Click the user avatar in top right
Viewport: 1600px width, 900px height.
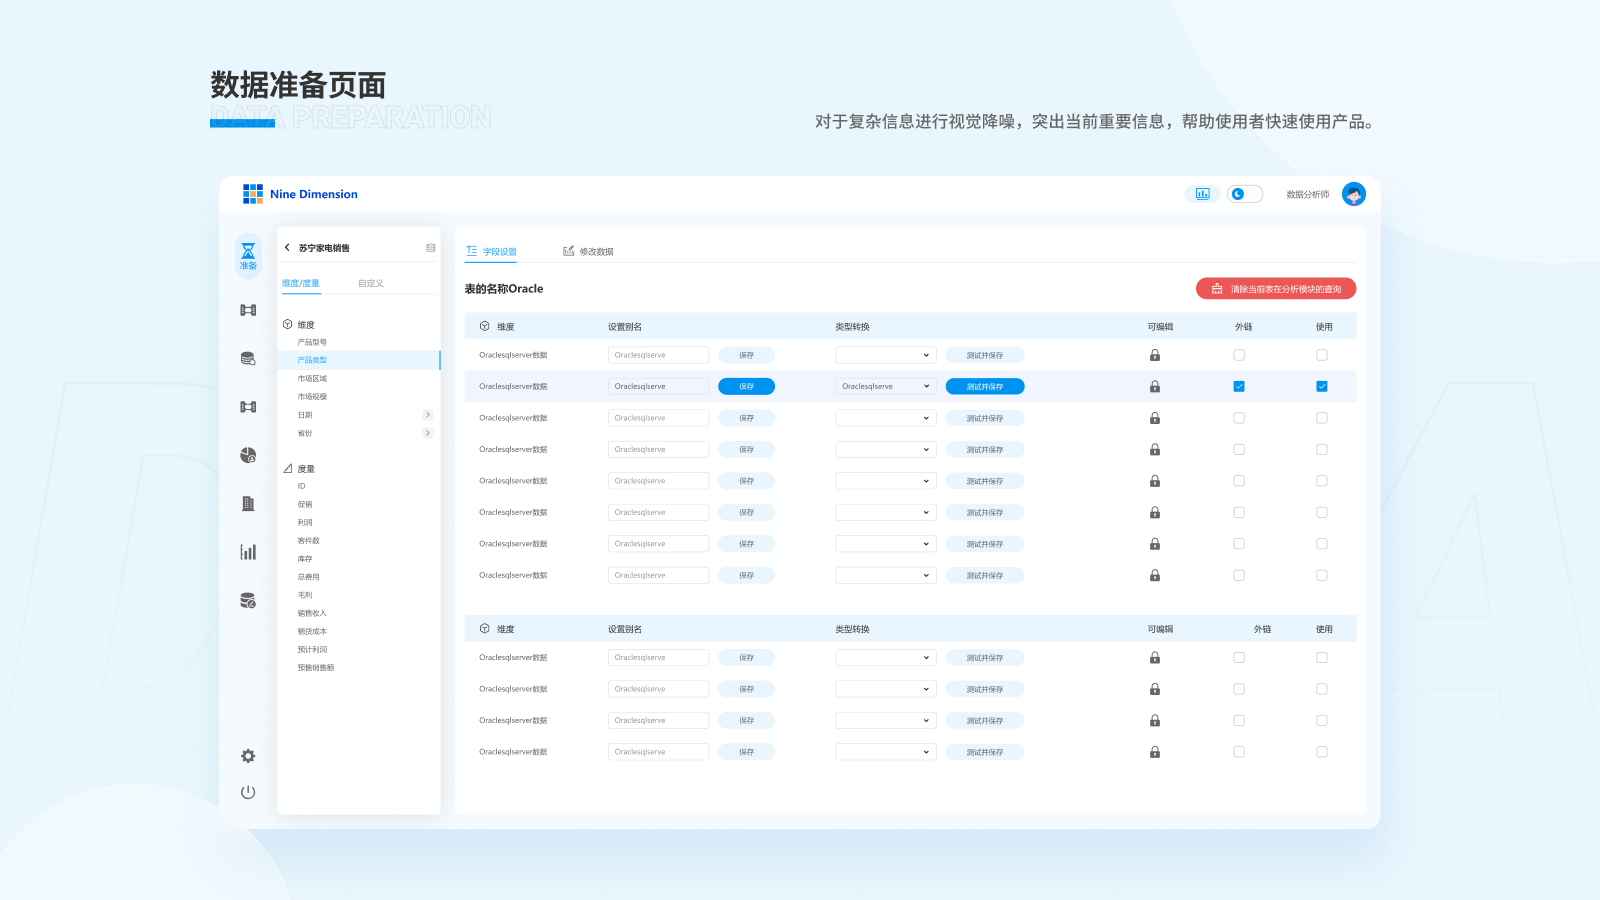1353,194
